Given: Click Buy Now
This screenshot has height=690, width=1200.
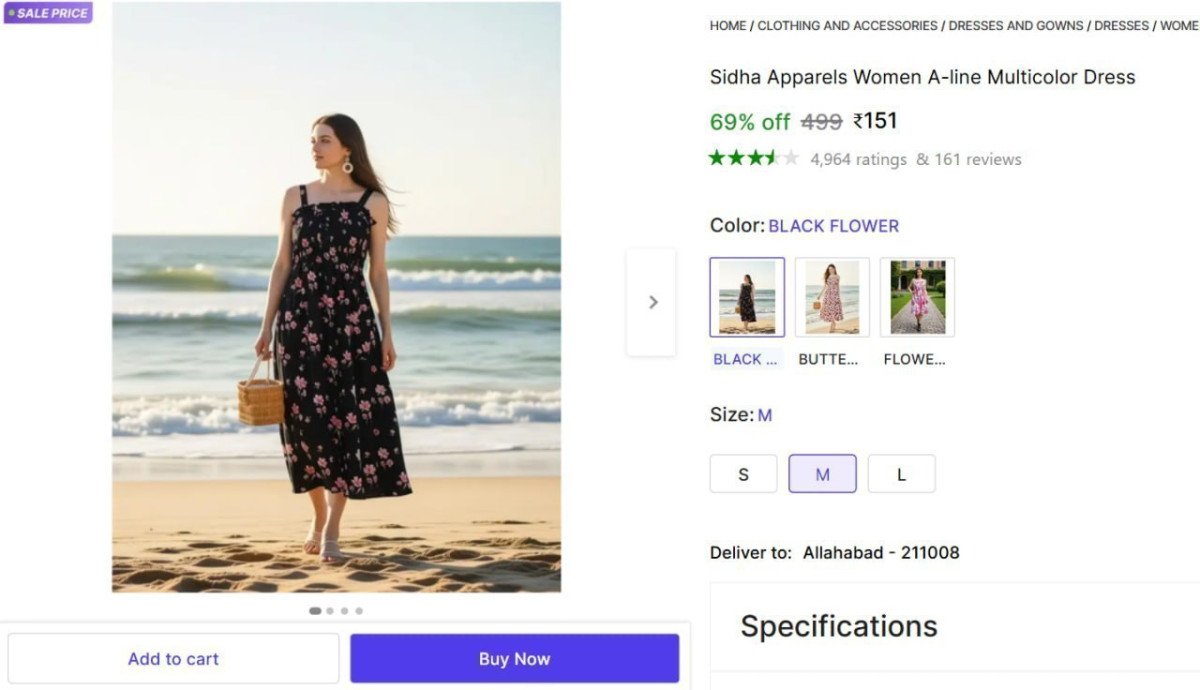Looking at the screenshot, I should pyautogui.click(x=514, y=658).
